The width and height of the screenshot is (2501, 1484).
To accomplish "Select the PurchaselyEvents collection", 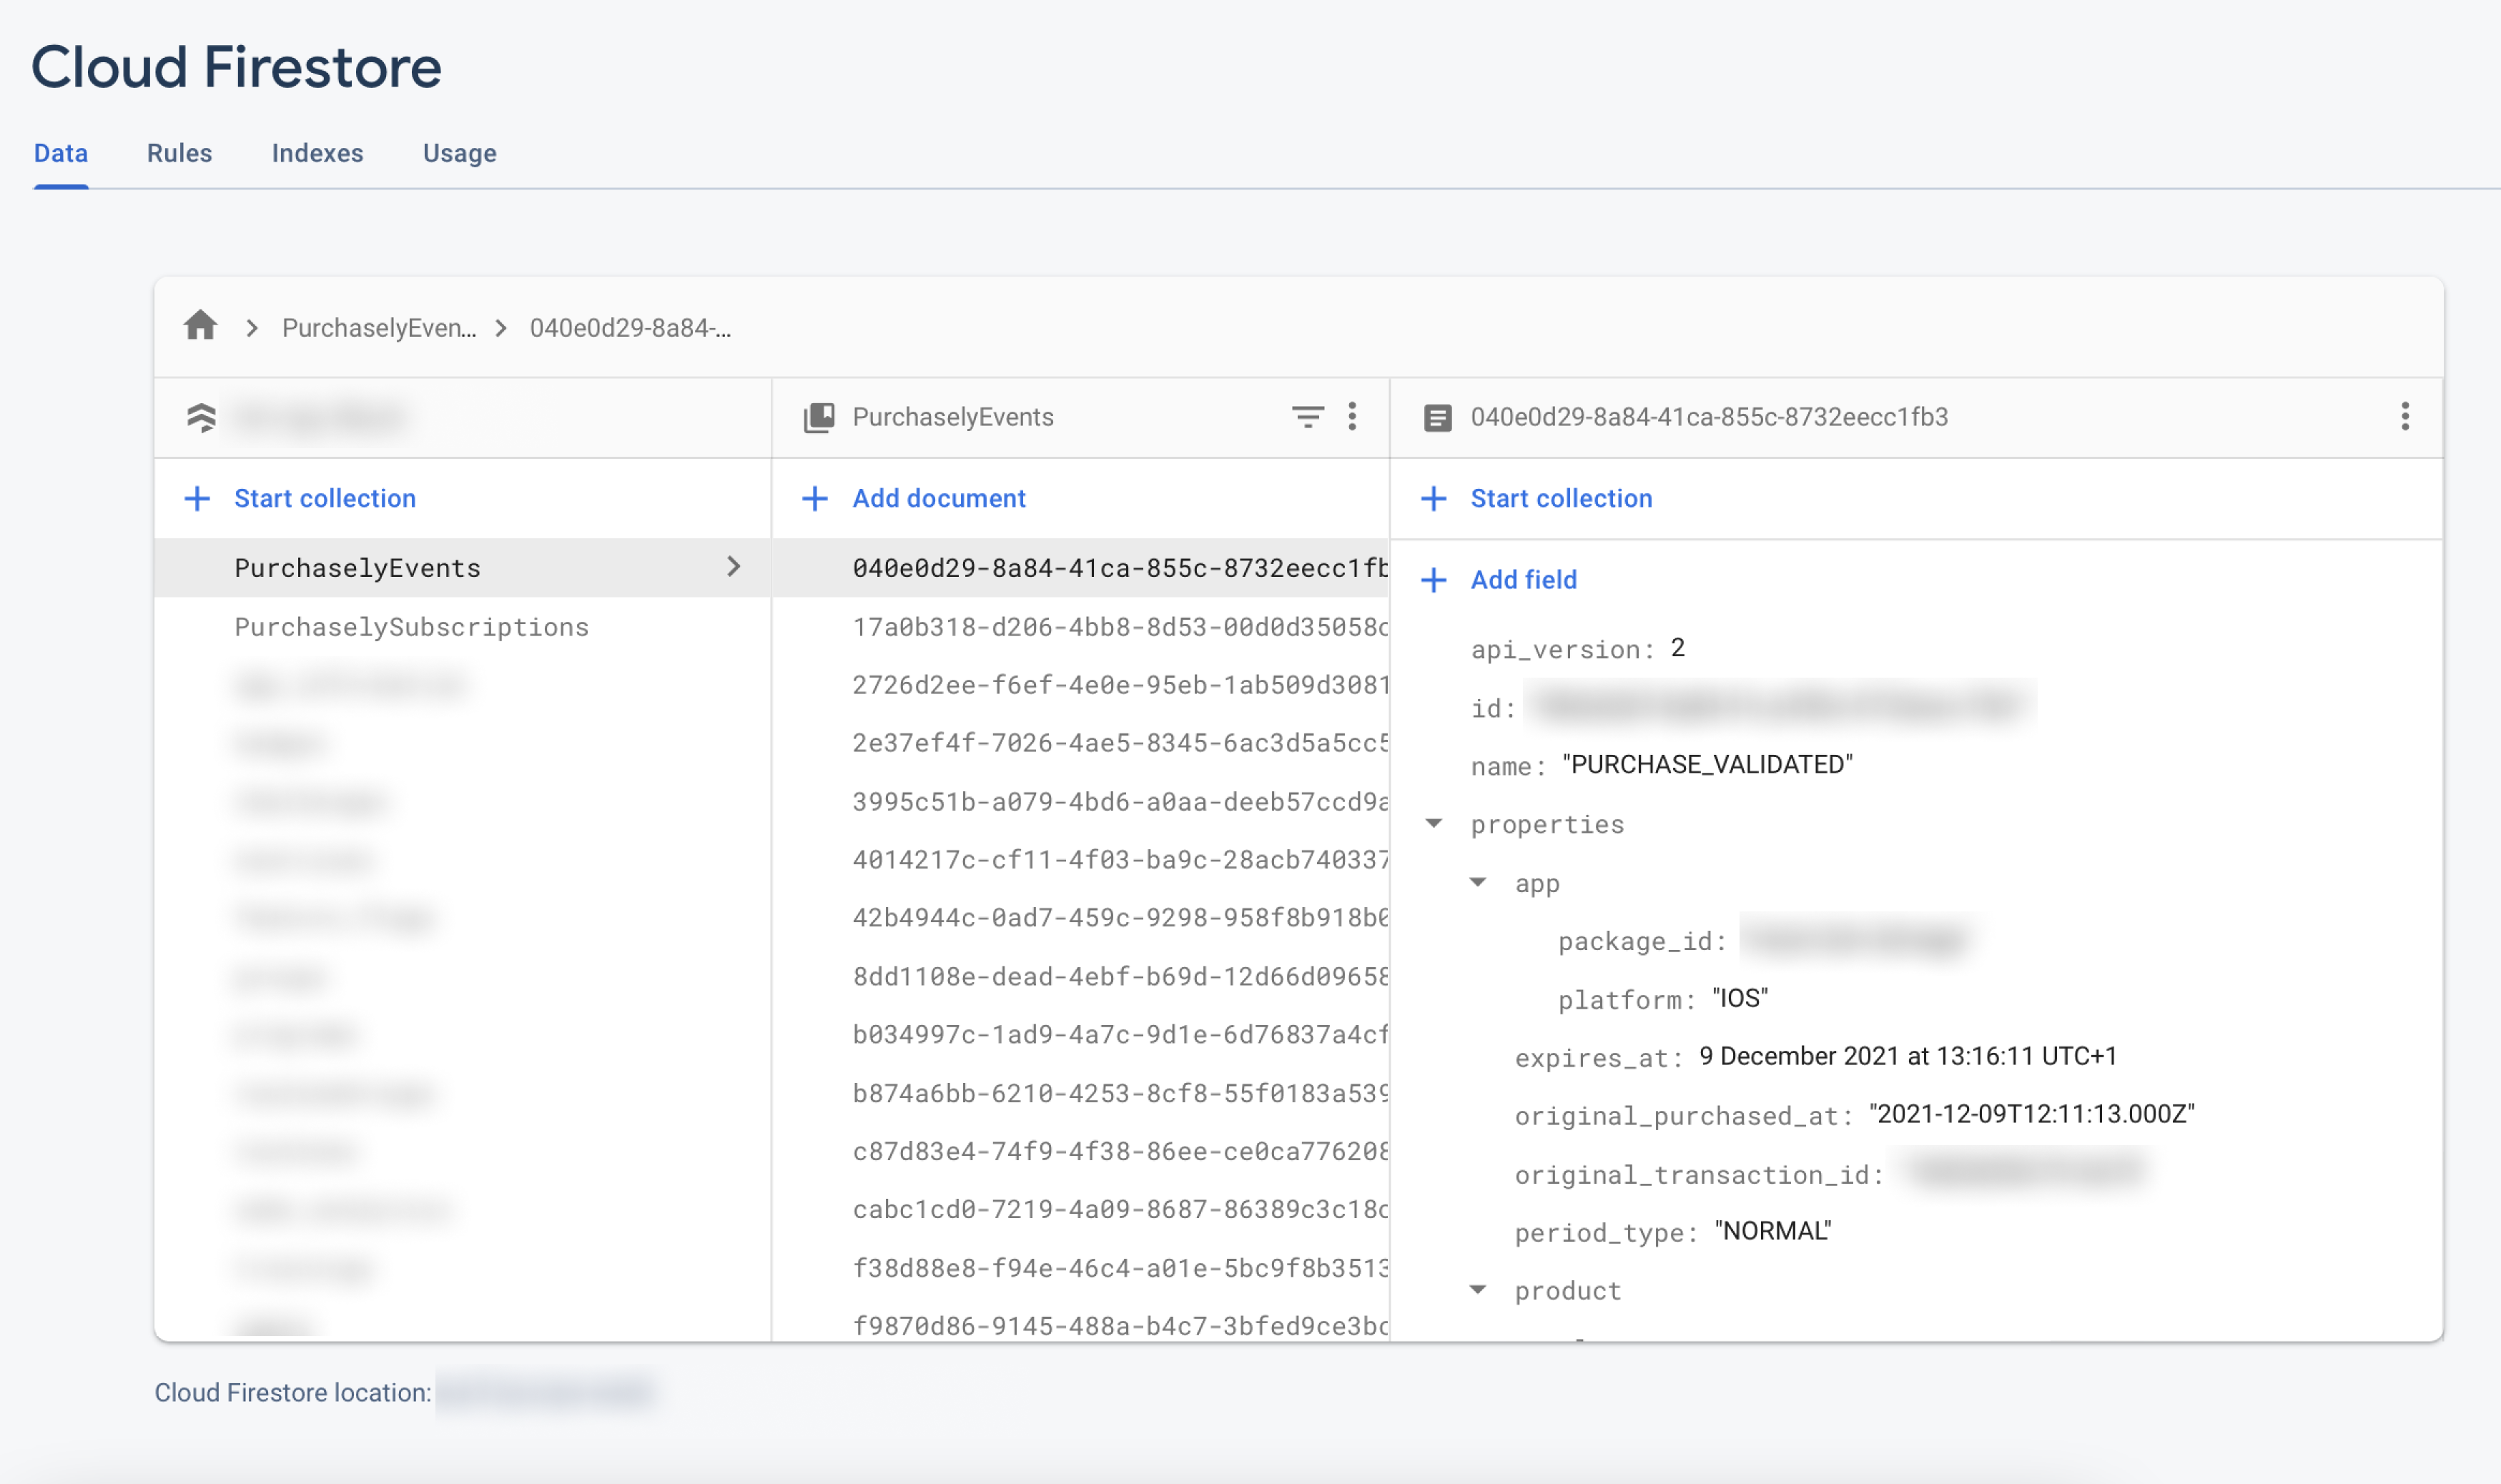I will 462,568.
